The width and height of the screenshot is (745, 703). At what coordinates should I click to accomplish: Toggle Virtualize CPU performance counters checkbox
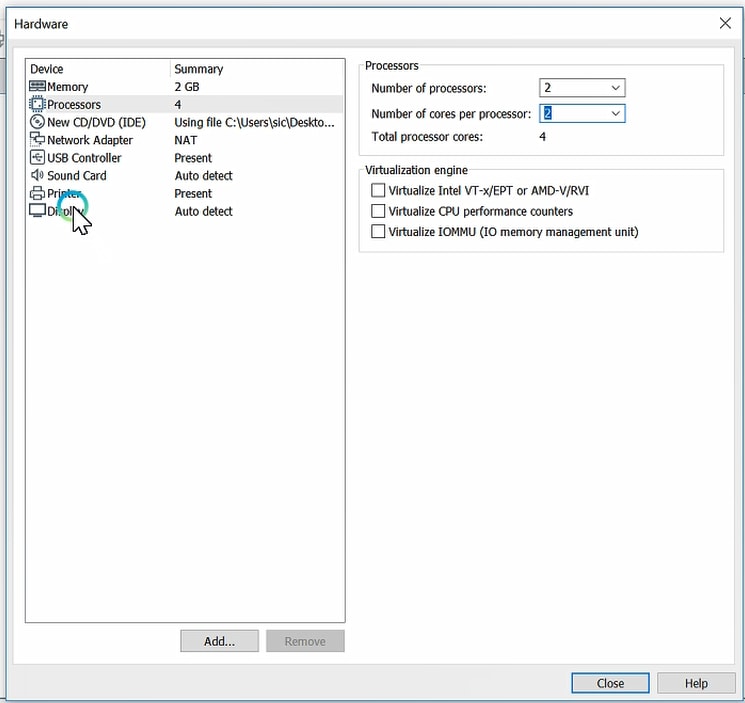[x=378, y=211]
